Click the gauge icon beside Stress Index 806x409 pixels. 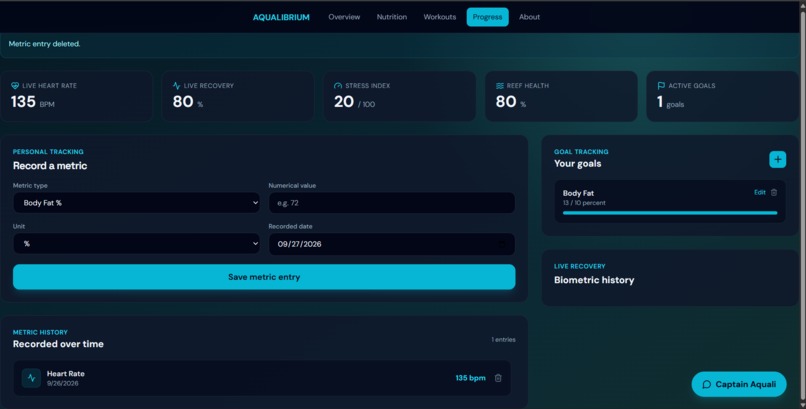coord(338,86)
